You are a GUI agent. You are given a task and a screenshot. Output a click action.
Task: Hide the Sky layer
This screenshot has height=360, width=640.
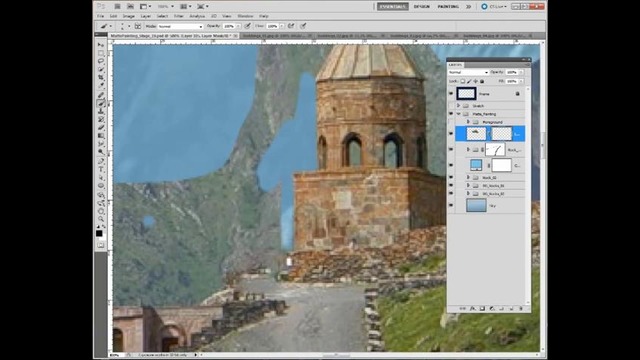[x=451, y=206]
